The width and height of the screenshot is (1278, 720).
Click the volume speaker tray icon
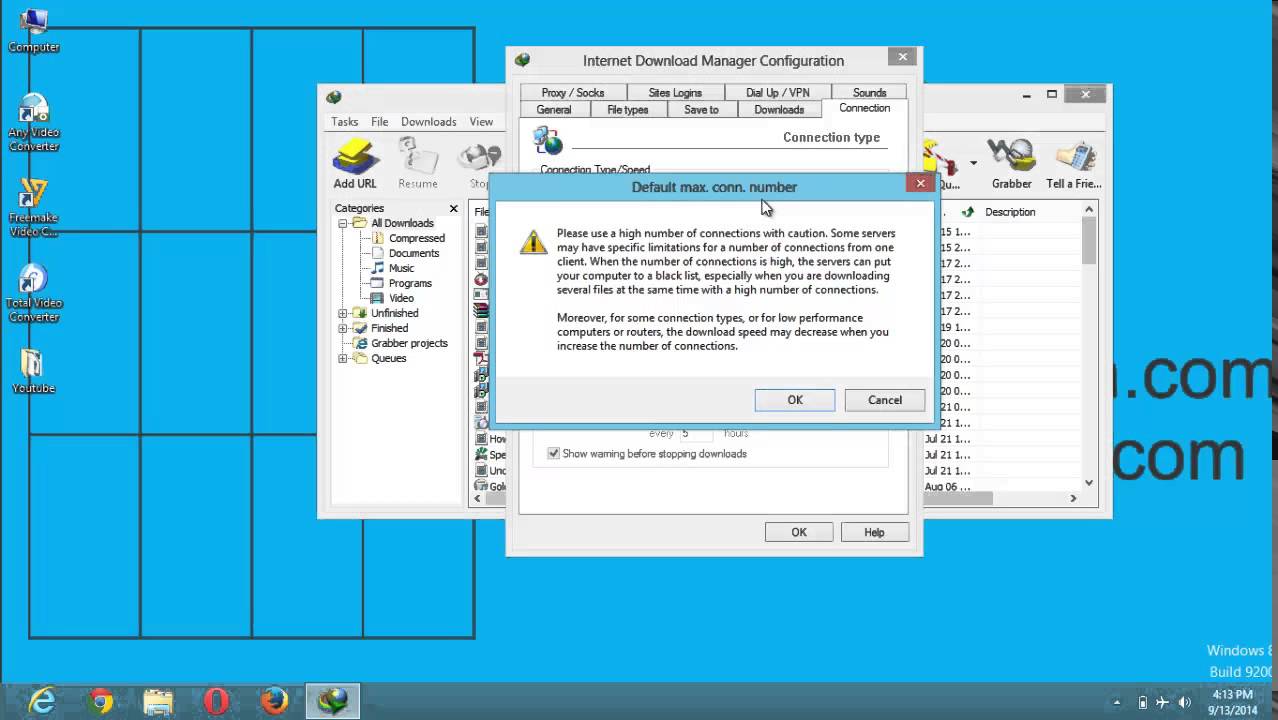[x=1185, y=702]
